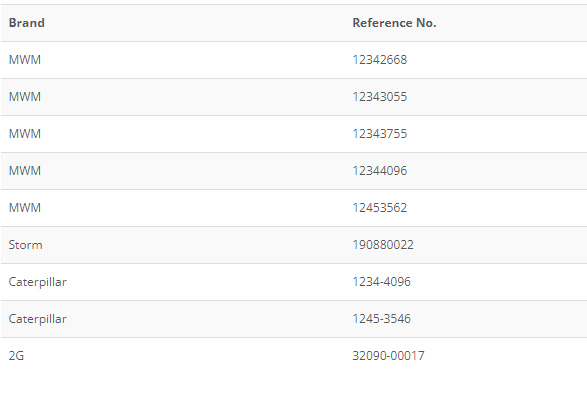Click MWM brand in 12342668 row
Screen dimensions: 587x393
25,60
